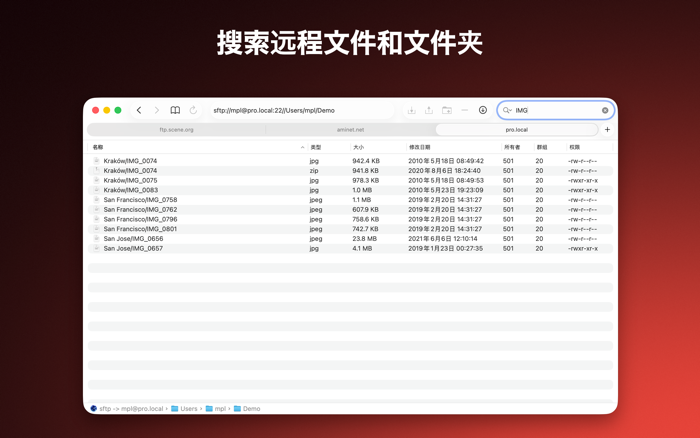
Task: Switch to the aminet.net tab
Action: pos(350,129)
